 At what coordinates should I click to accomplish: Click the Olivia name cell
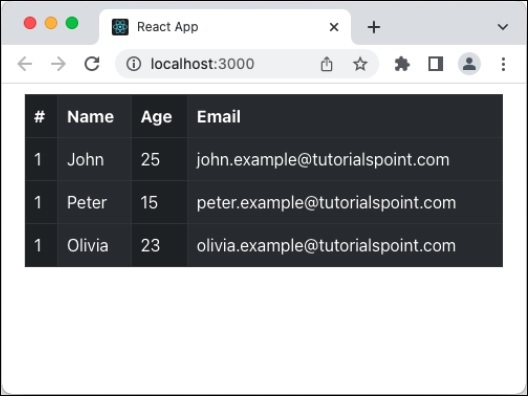94,245
